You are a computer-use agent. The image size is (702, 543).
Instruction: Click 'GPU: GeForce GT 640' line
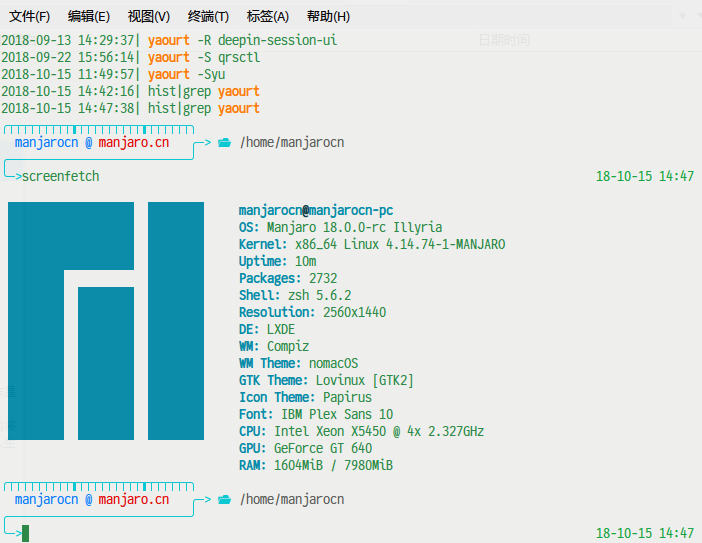click(305, 449)
